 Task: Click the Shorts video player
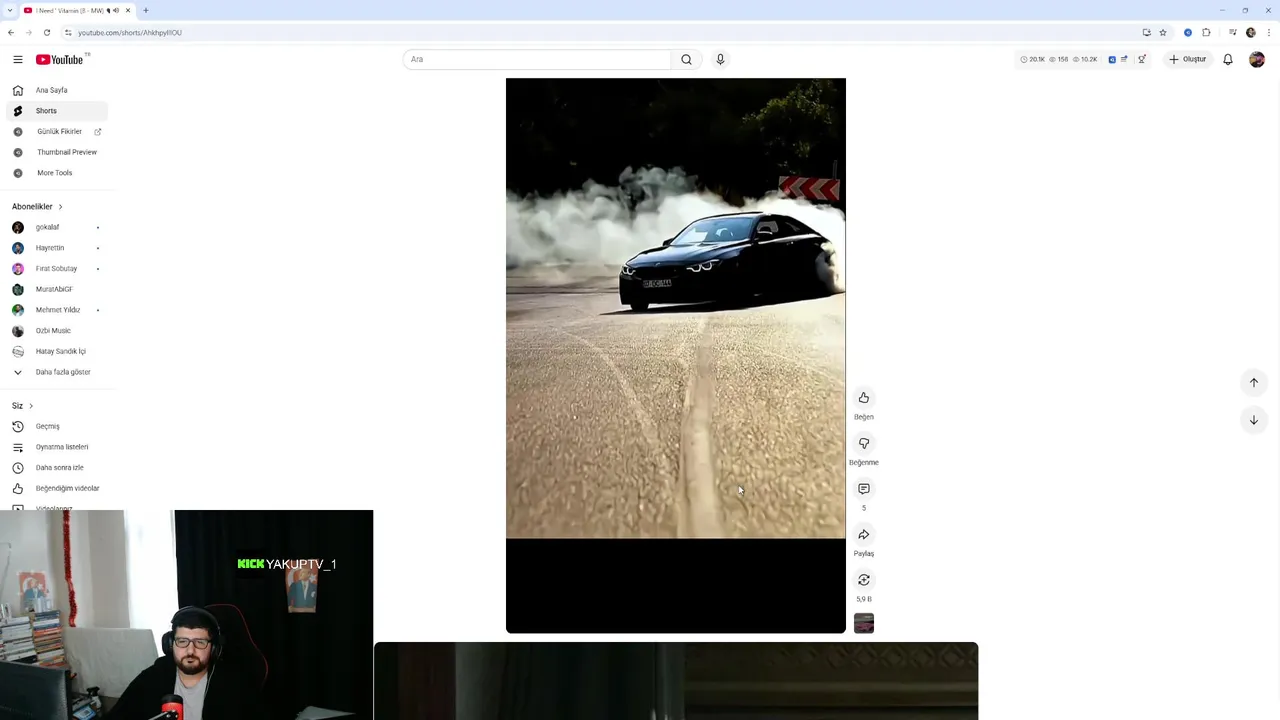pos(676,355)
